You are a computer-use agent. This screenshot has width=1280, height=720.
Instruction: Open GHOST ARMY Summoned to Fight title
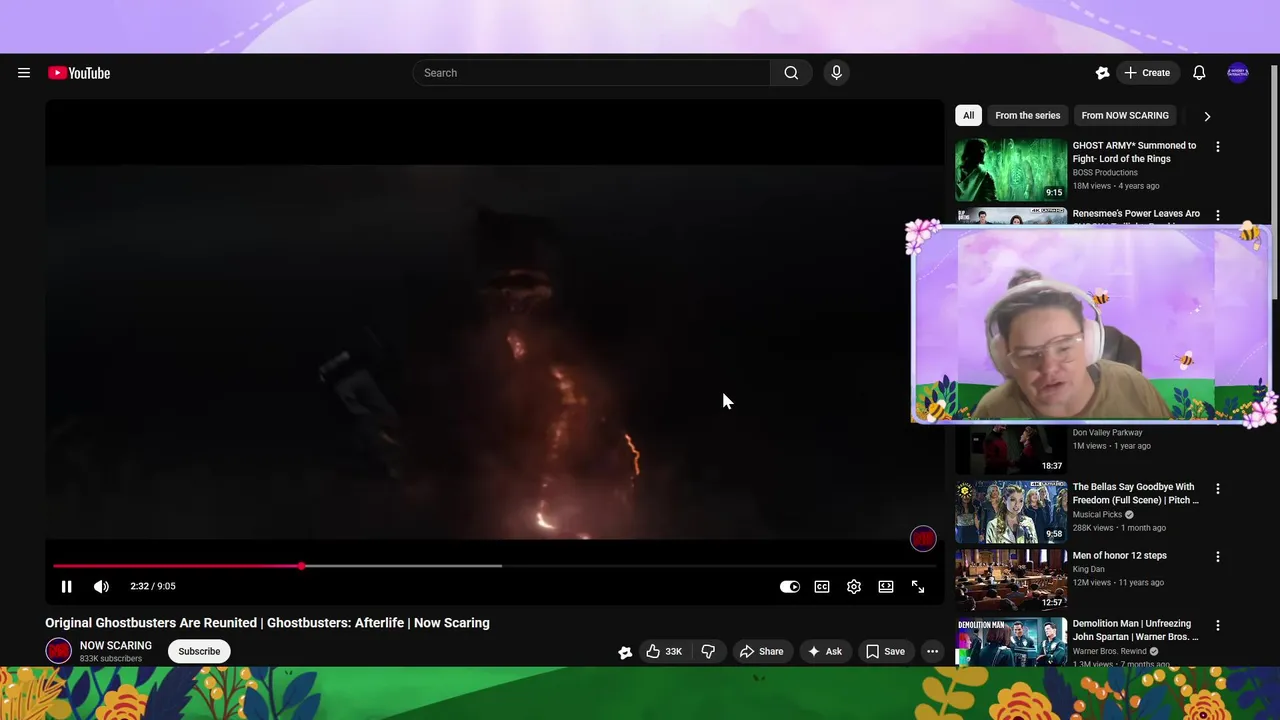click(x=1134, y=152)
